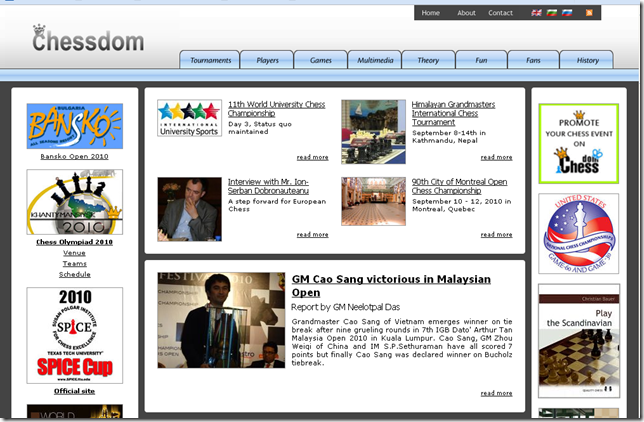This screenshot has width=644, height=422.
Task: Open the RSS feed icon
Action: pos(589,13)
